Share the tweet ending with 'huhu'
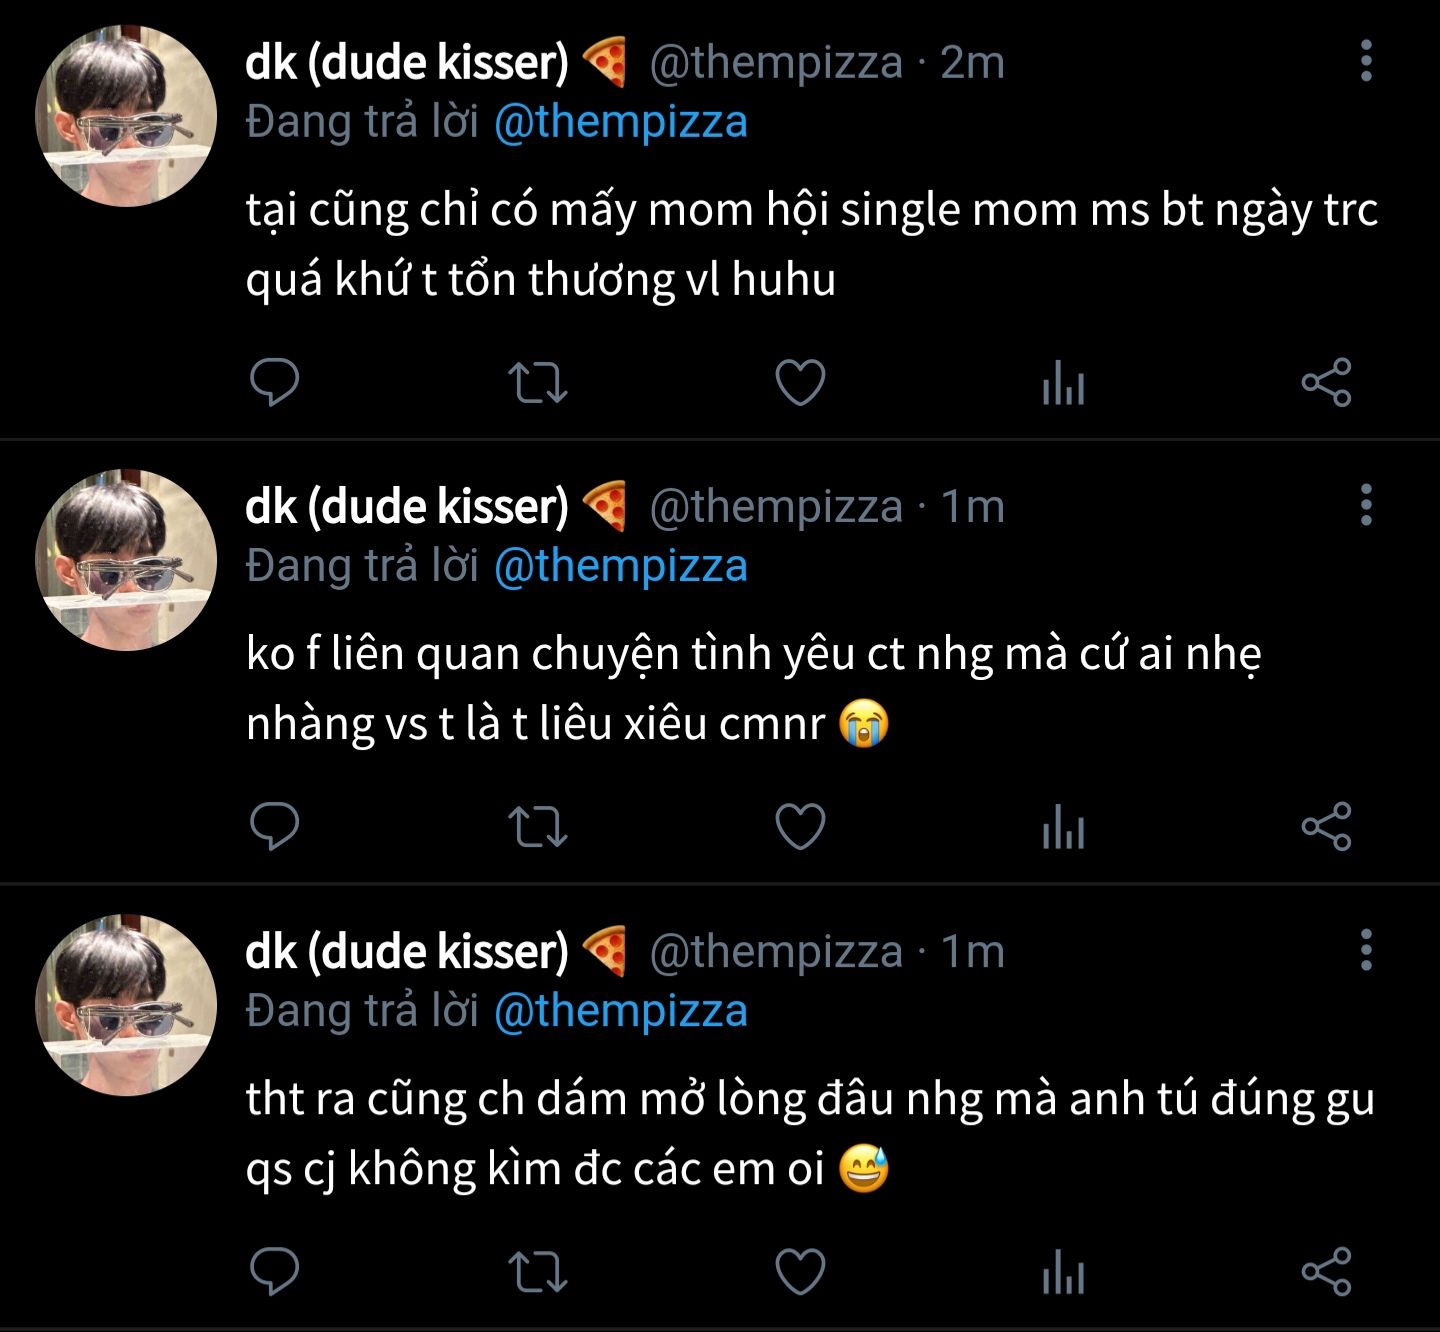The image size is (1440, 1332). point(1326,382)
